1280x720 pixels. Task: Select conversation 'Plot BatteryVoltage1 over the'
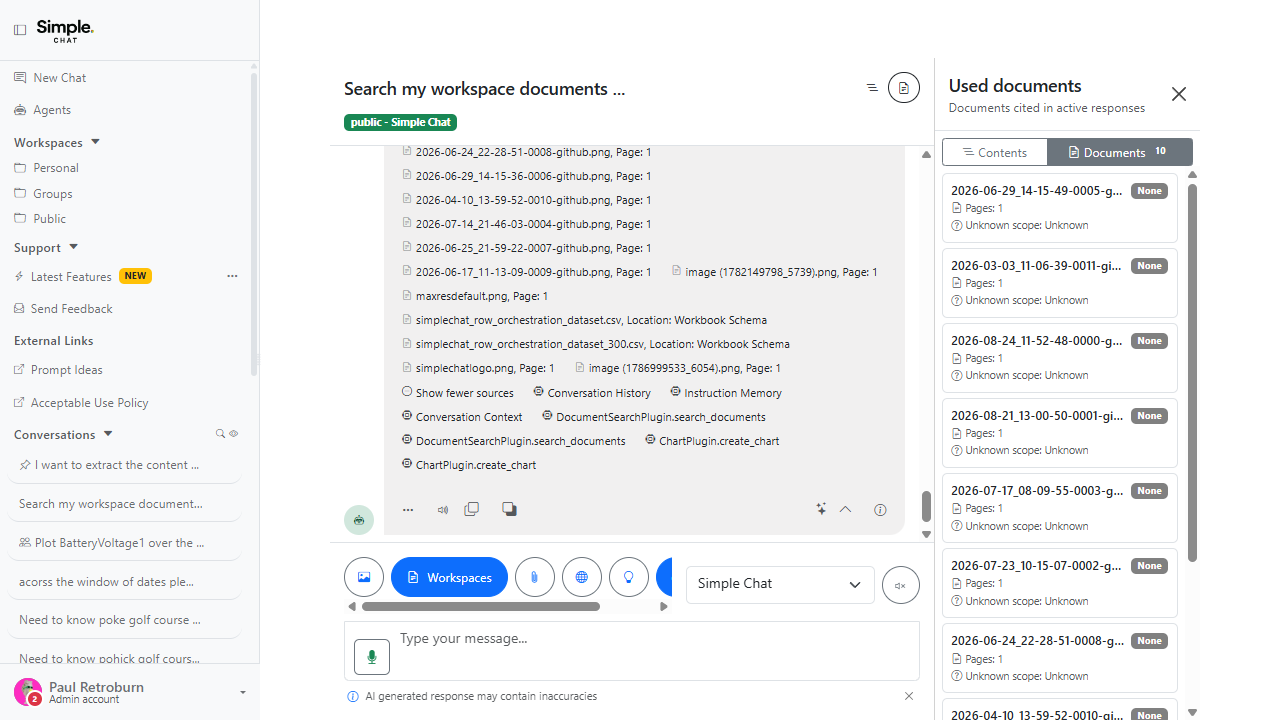coord(124,543)
